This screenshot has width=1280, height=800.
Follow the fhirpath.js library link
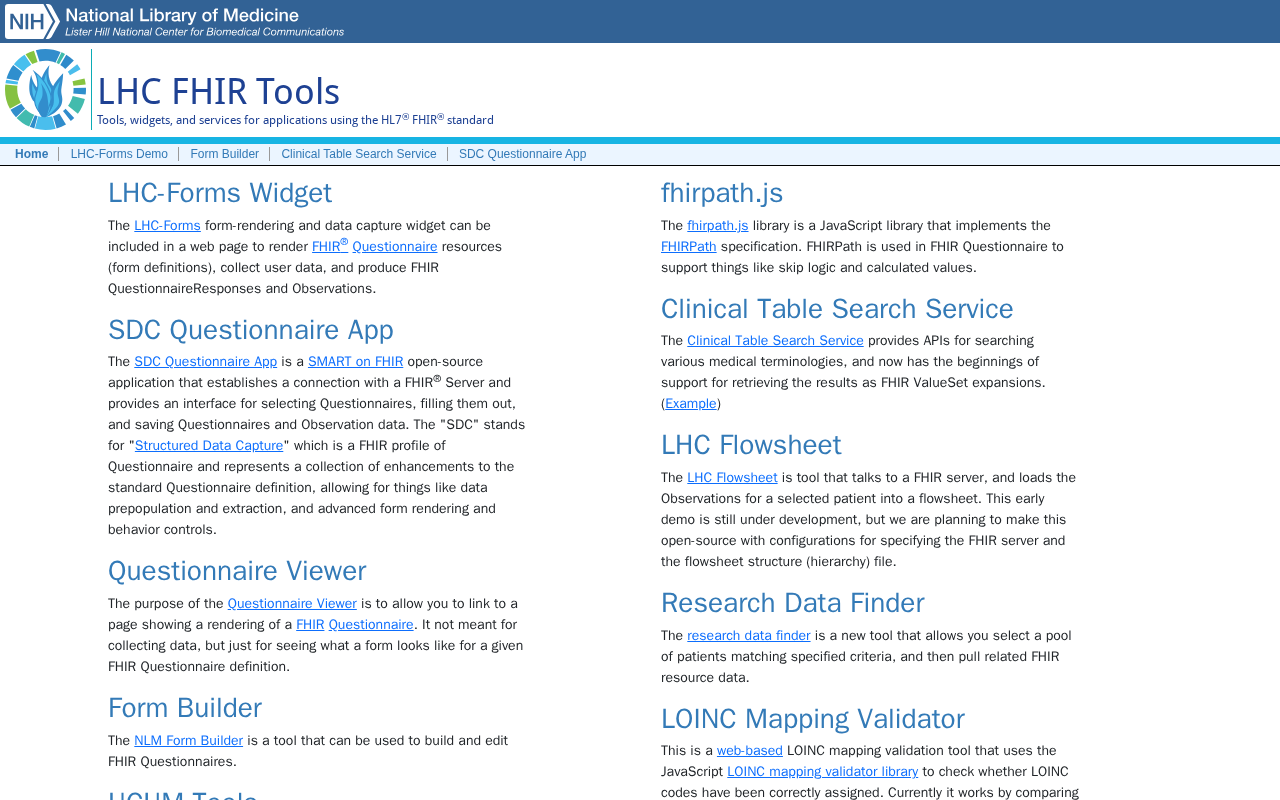(x=717, y=226)
